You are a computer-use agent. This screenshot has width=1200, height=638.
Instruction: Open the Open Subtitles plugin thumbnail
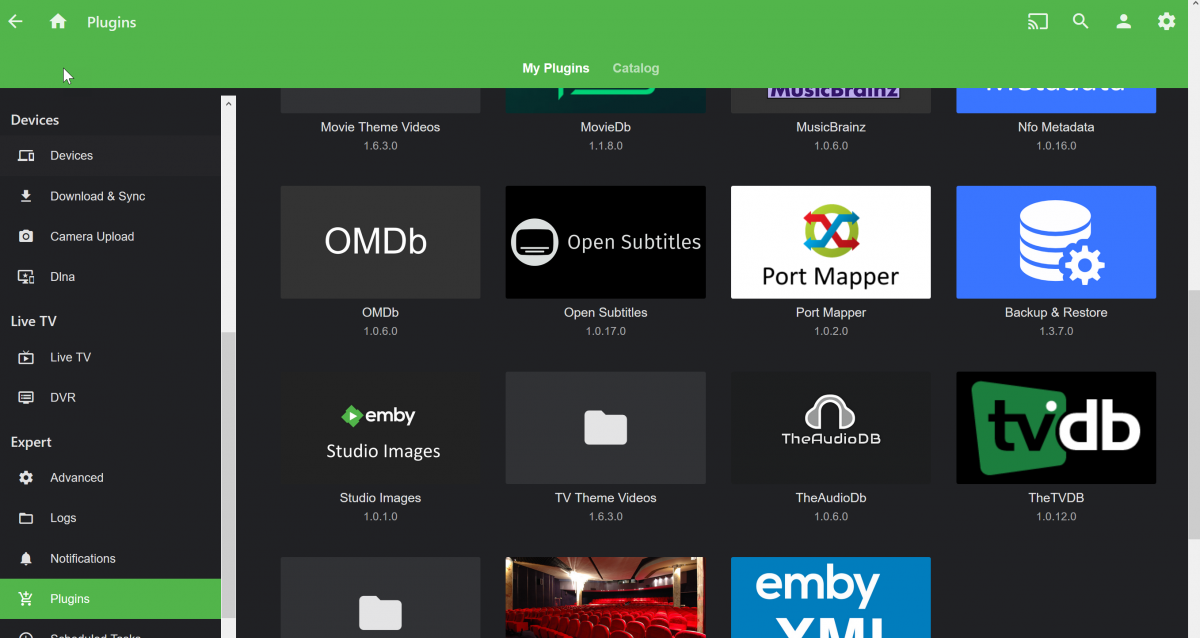tap(606, 242)
